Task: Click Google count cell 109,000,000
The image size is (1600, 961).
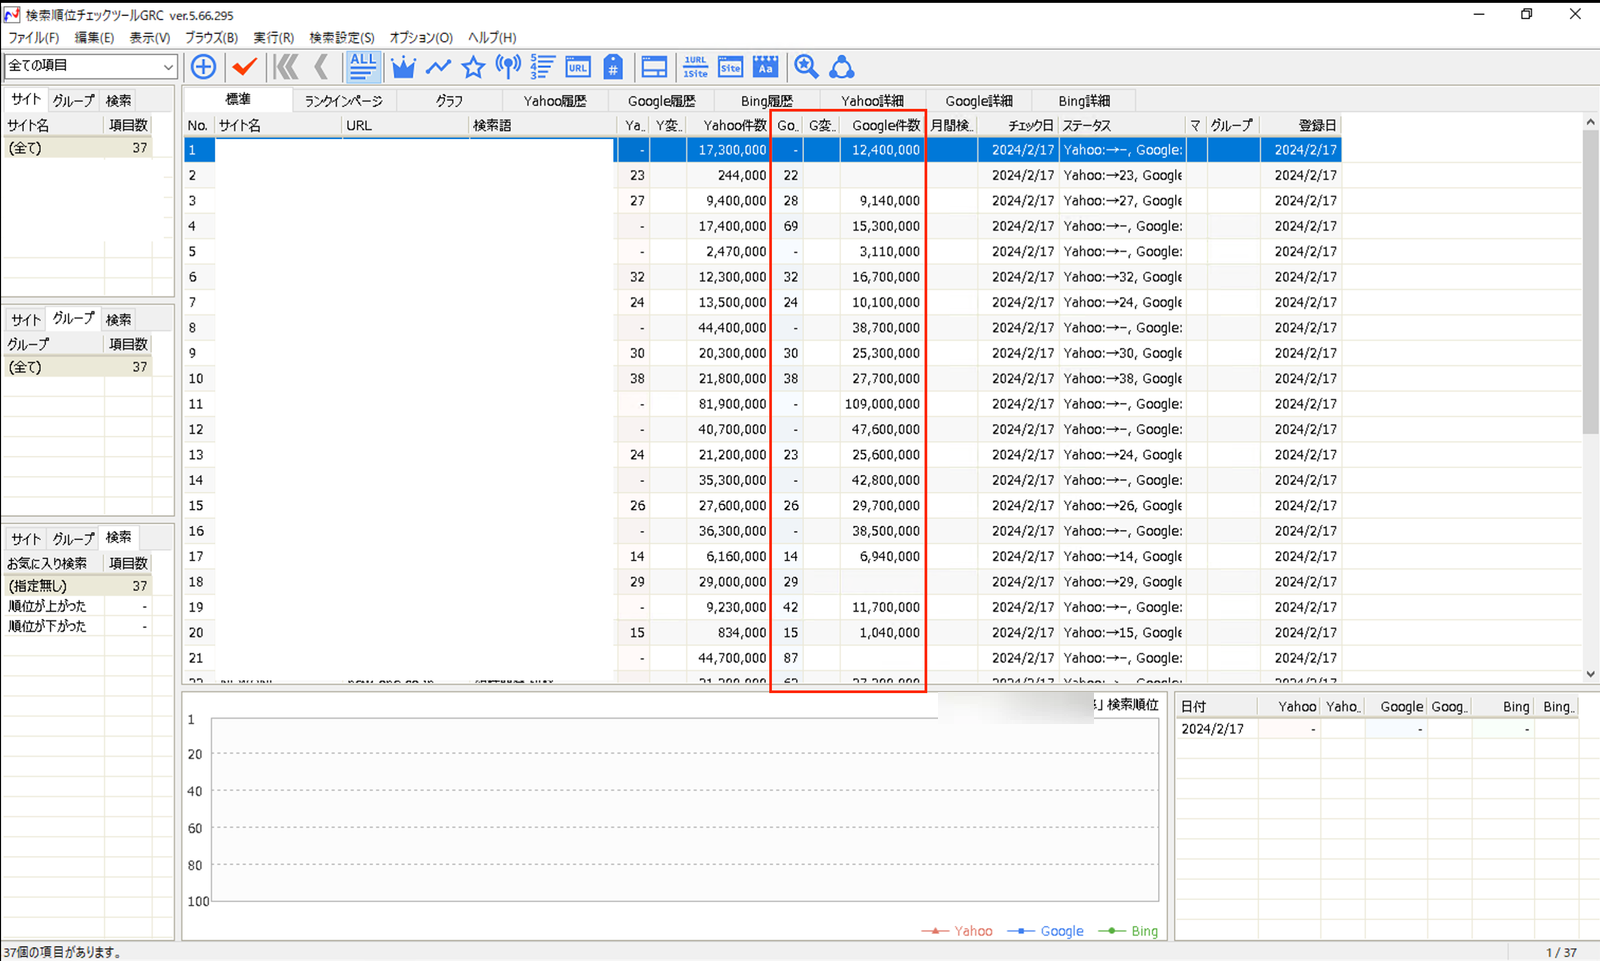Action: click(882, 404)
